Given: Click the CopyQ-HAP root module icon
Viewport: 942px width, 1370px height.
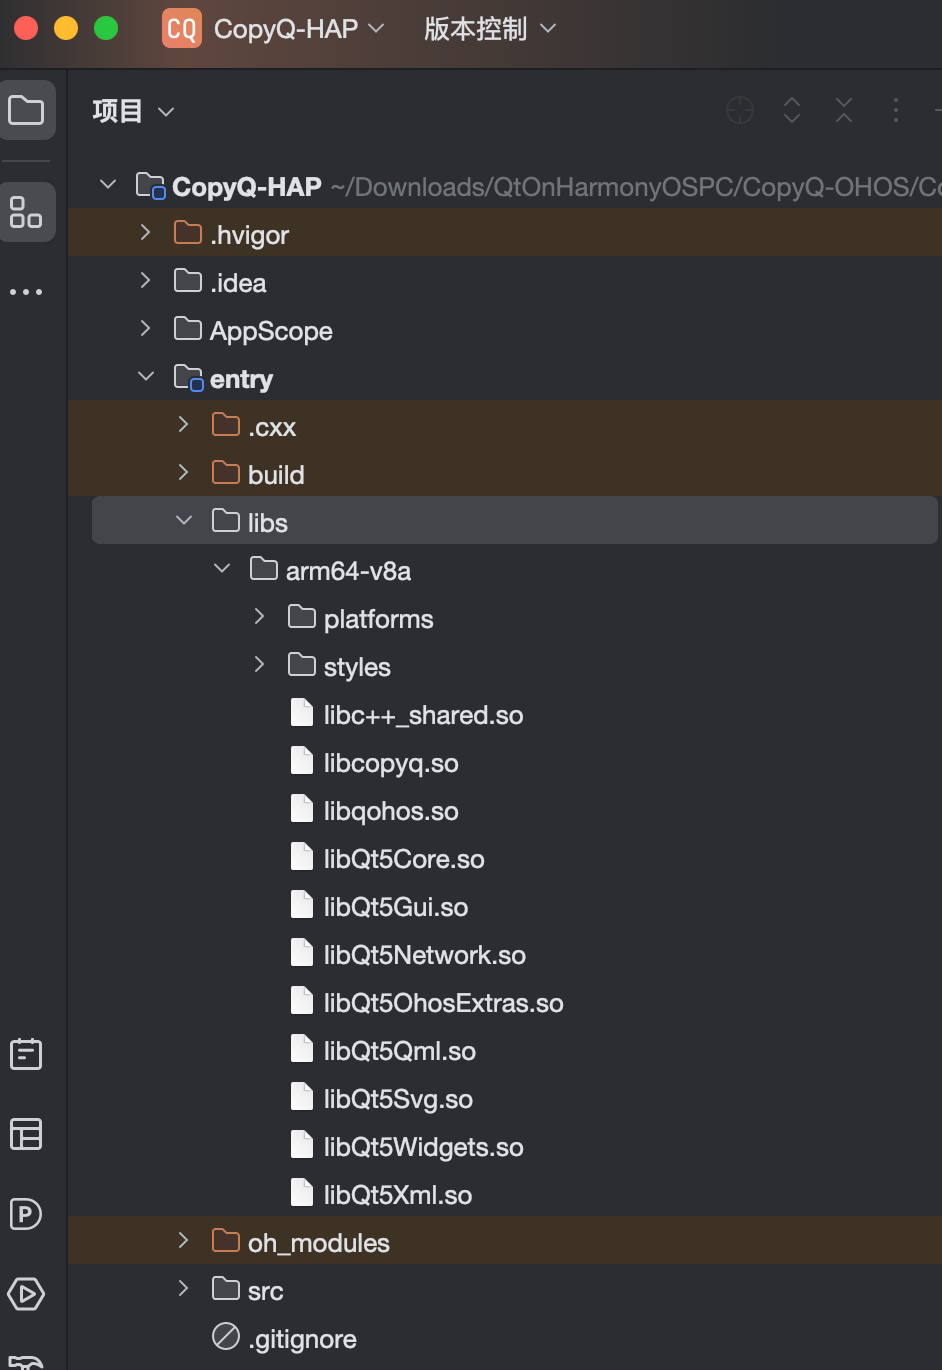Looking at the screenshot, I should [150, 185].
